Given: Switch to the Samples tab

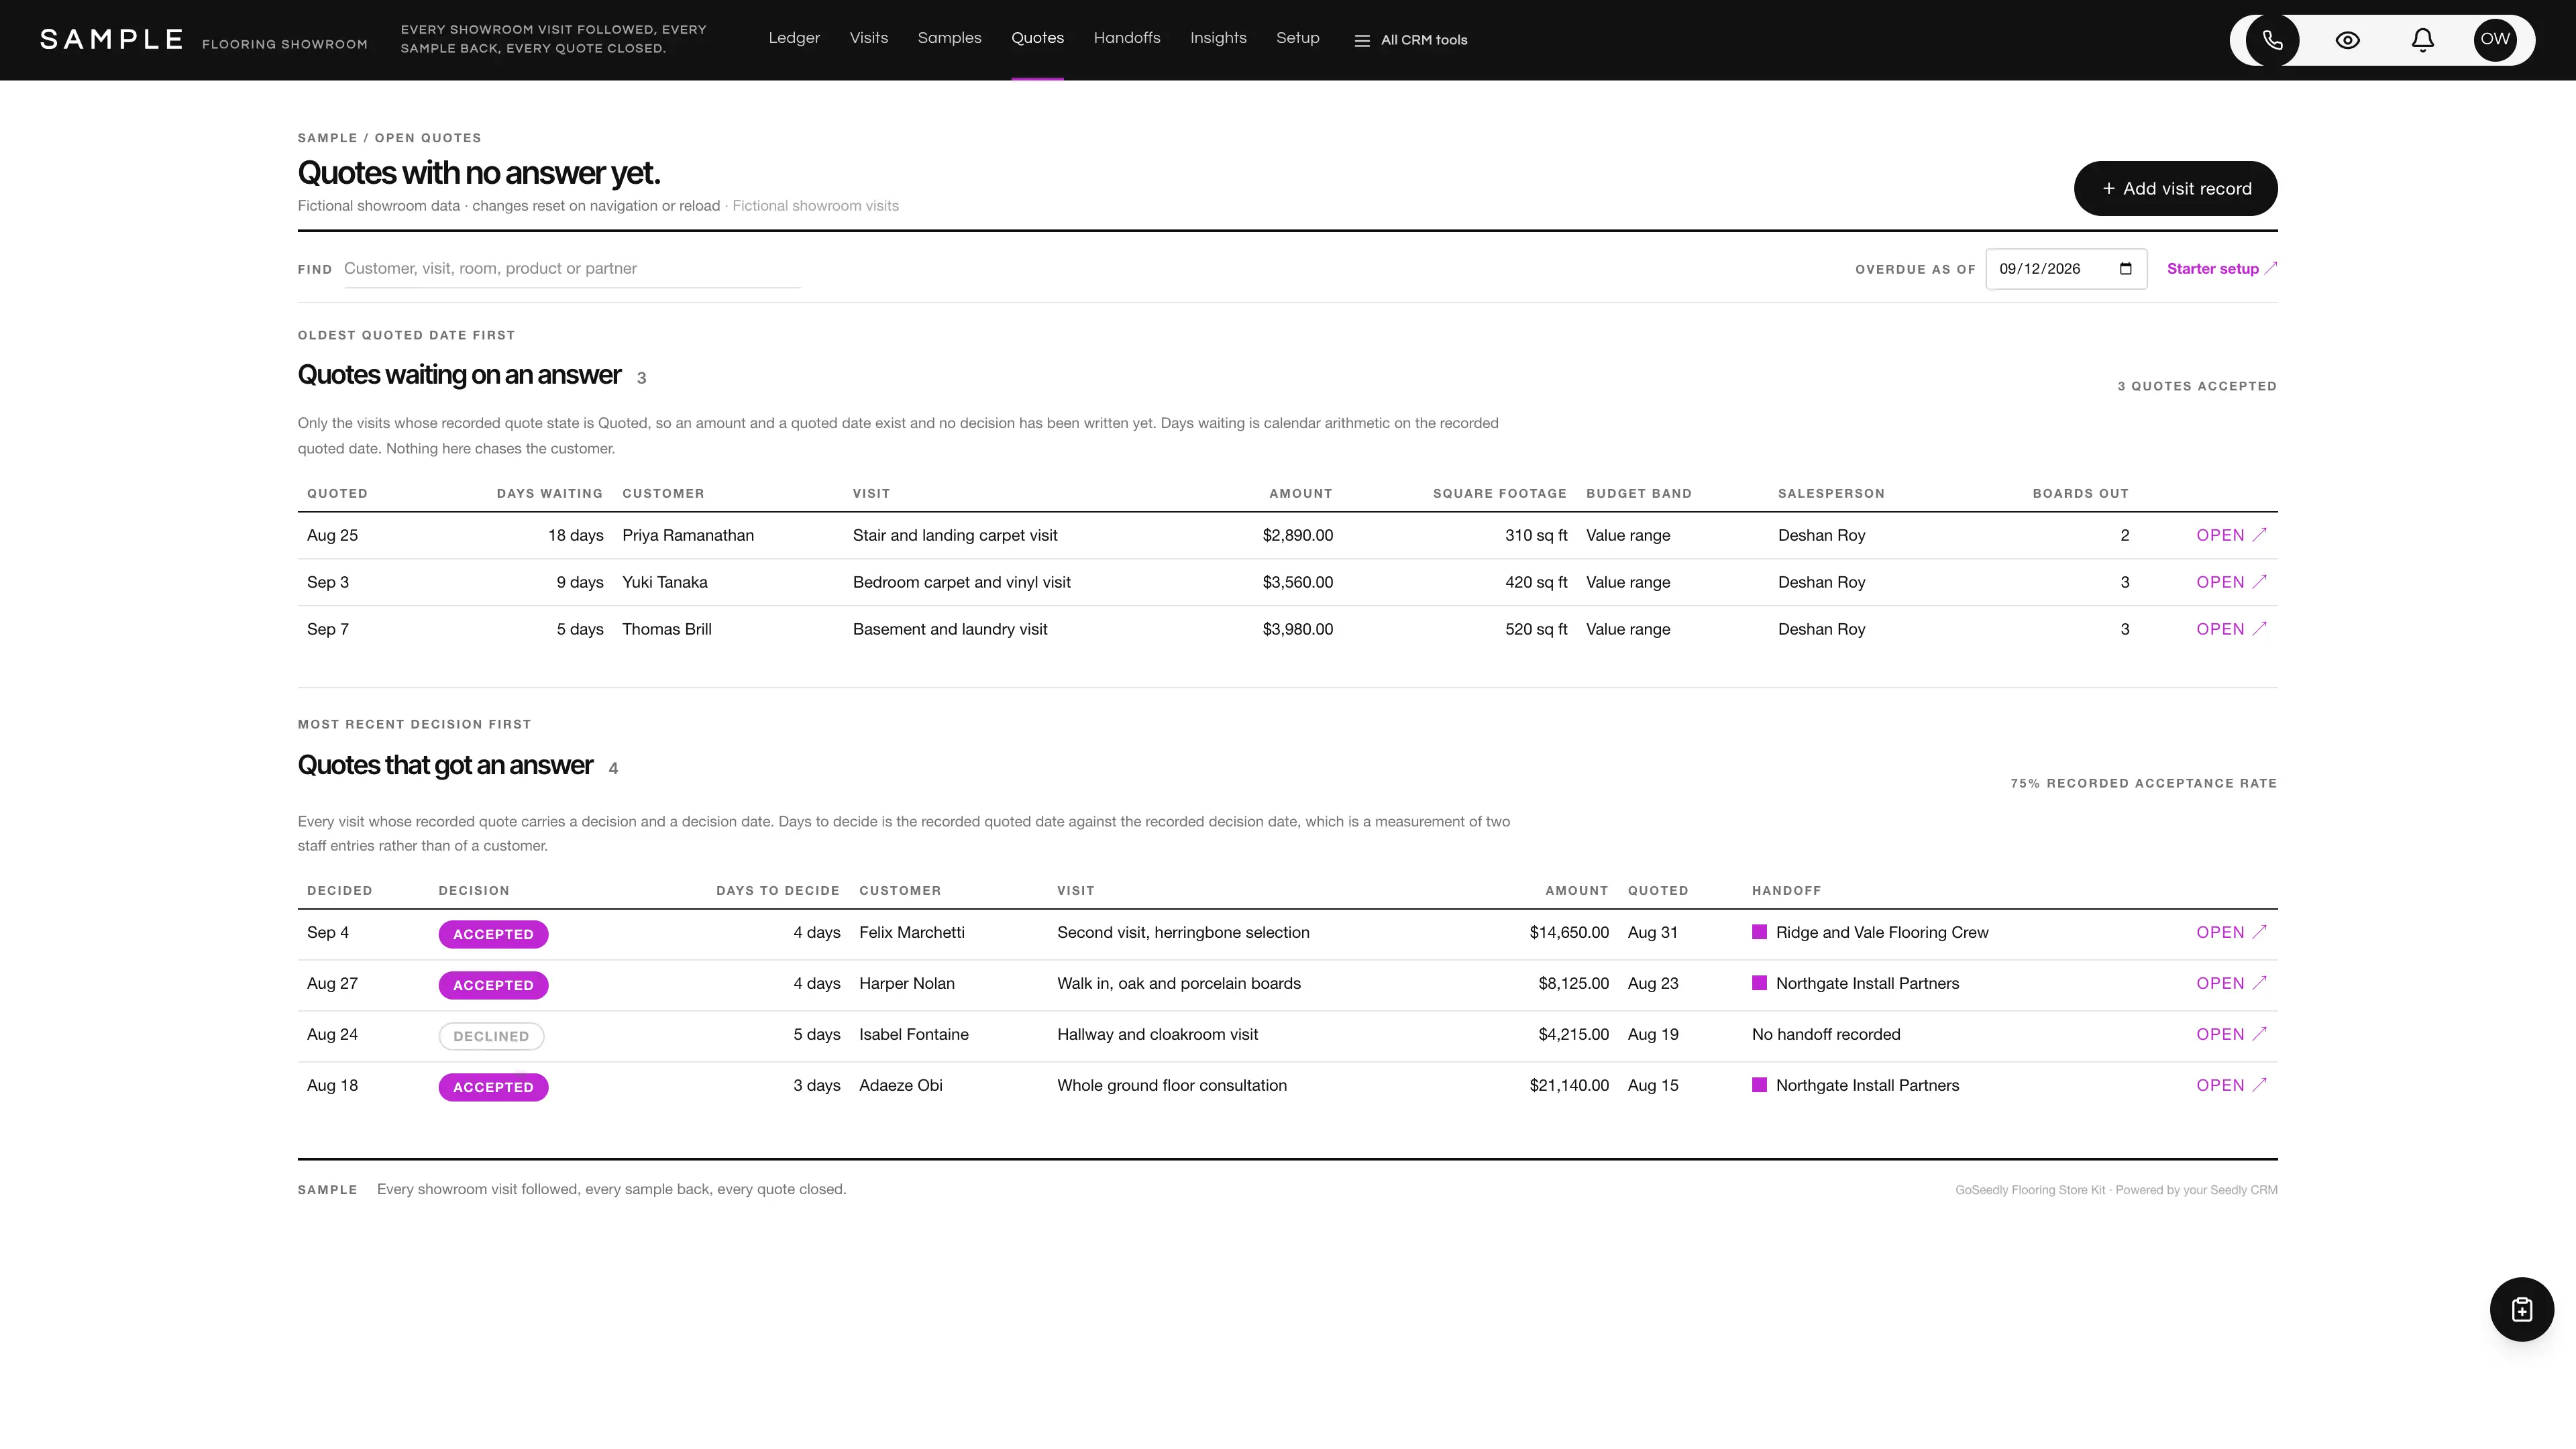Looking at the screenshot, I should click(949, 38).
